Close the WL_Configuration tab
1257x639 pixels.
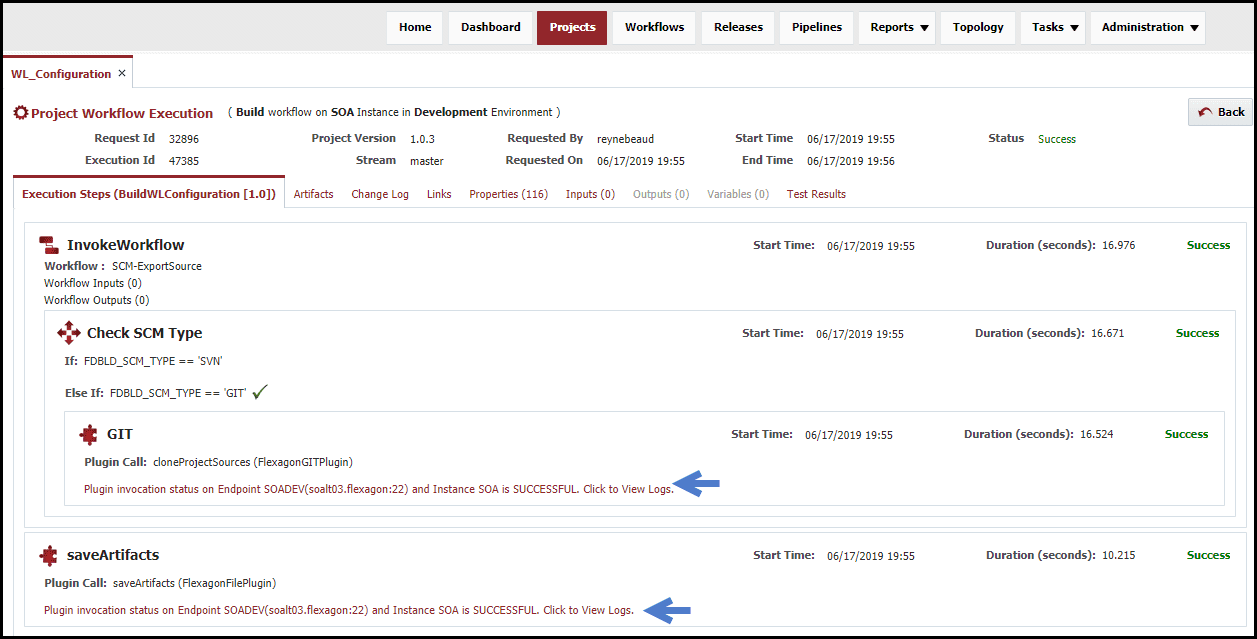pos(122,73)
